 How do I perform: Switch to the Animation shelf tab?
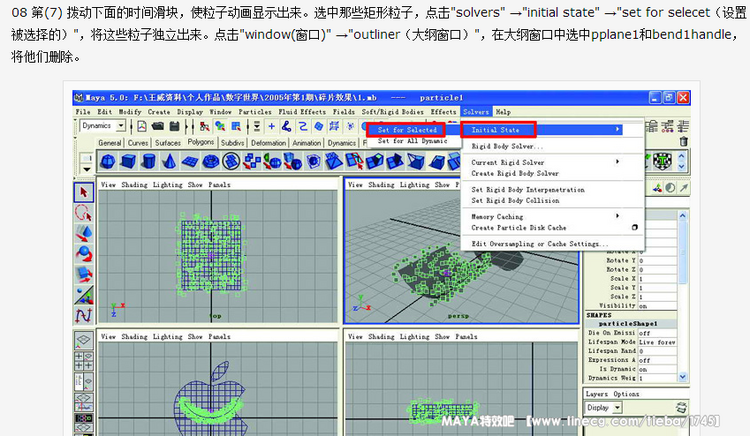307,143
